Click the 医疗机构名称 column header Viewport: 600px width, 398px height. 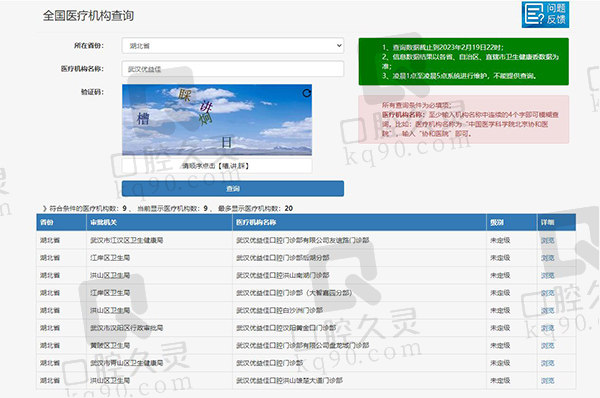point(359,222)
